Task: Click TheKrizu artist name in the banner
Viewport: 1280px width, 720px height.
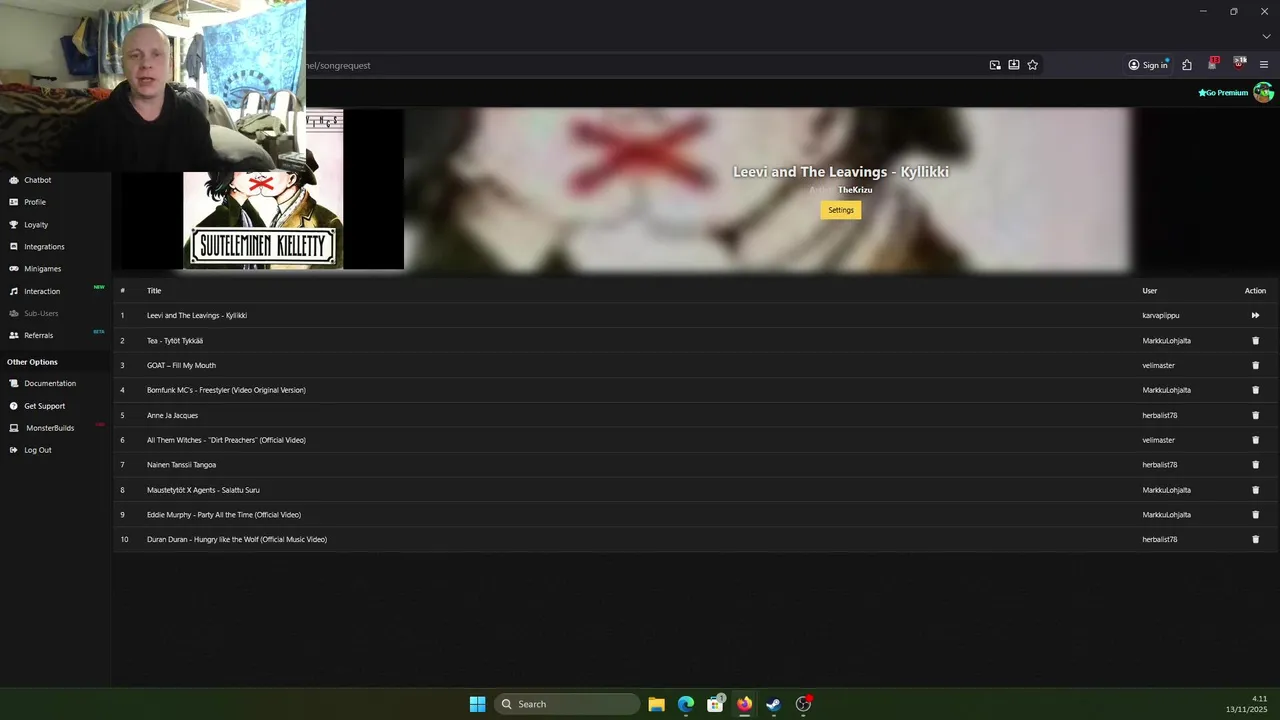Action: click(855, 190)
